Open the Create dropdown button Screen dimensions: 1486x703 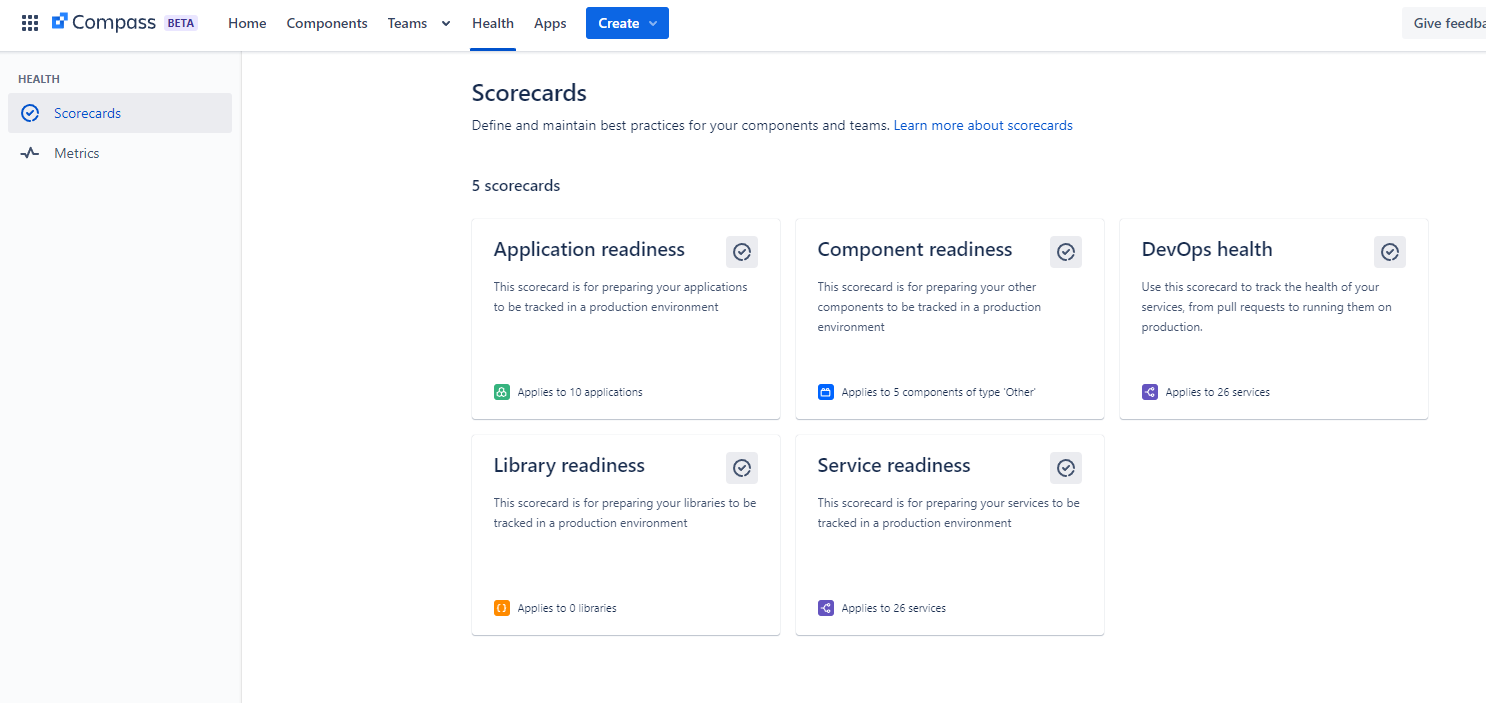tap(627, 23)
